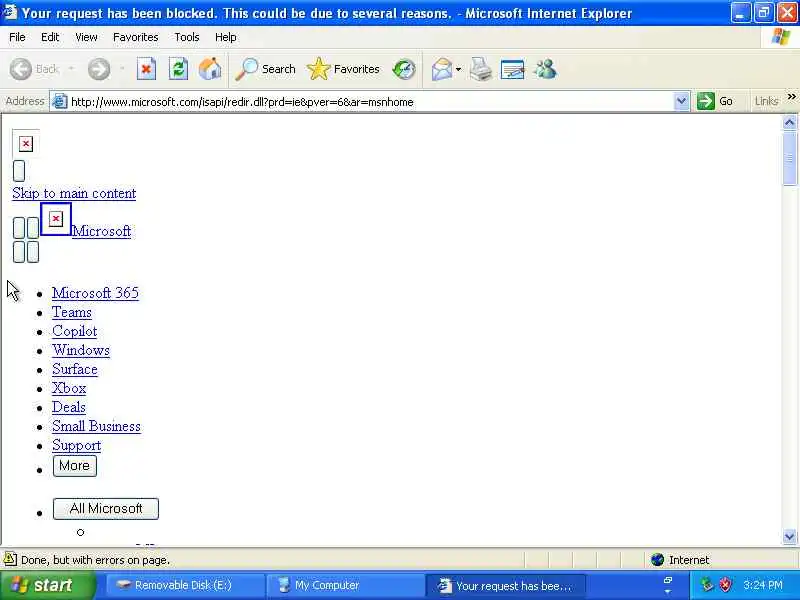Click the broken image at page top

coord(26,144)
